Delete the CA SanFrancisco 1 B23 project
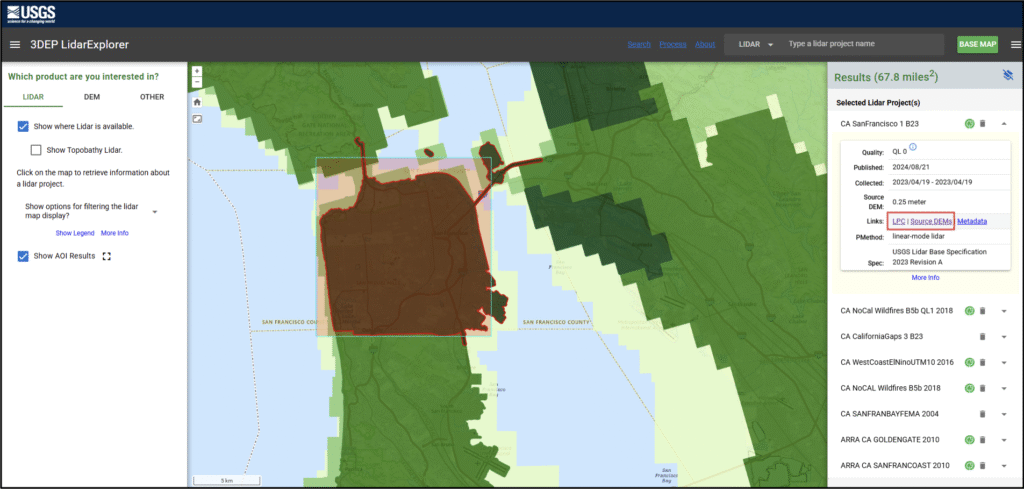1024x489 pixels. pyautogui.click(x=982, y=123)
